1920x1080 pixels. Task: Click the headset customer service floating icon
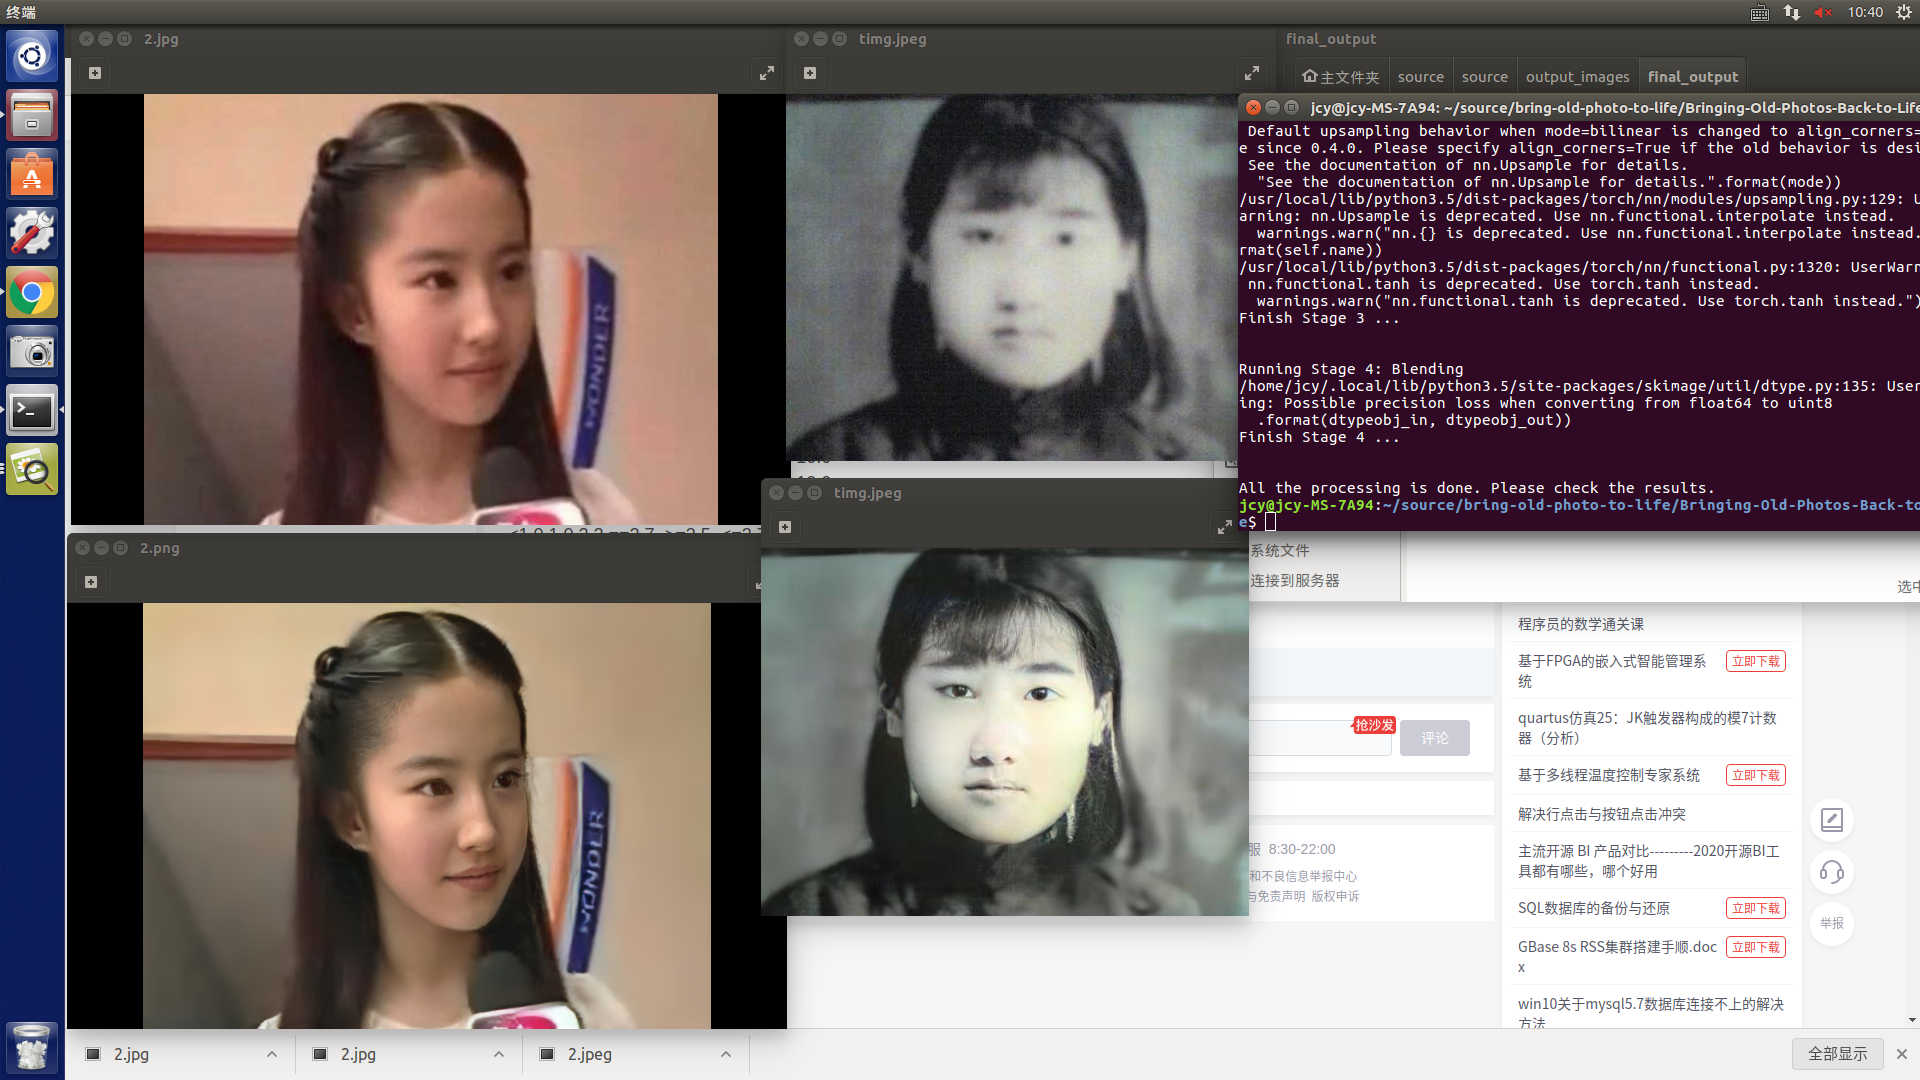(x=1832, y=872)
